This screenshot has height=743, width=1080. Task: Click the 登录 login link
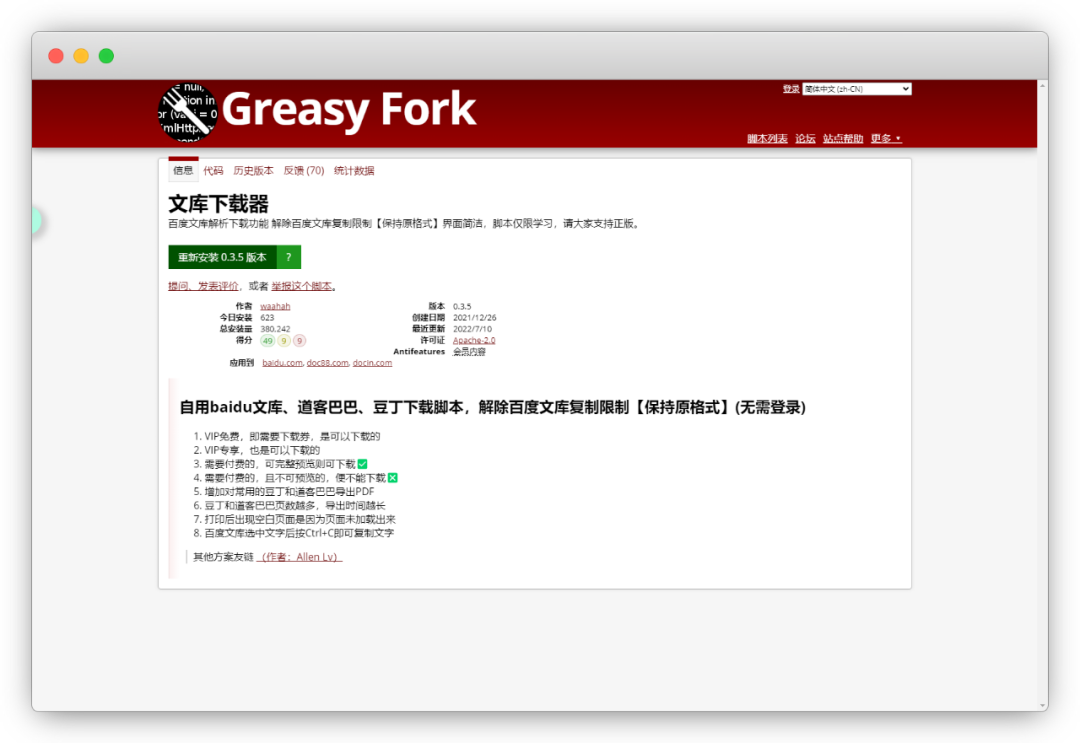point(791,89)
